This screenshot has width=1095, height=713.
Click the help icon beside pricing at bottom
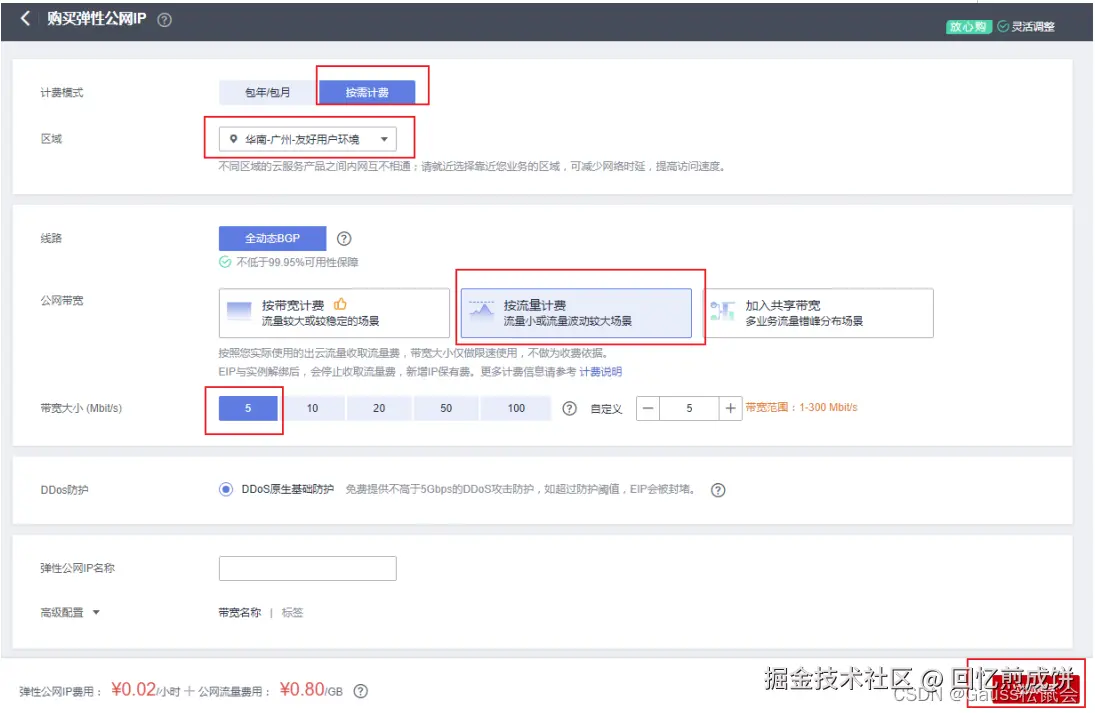click(359, 690)
